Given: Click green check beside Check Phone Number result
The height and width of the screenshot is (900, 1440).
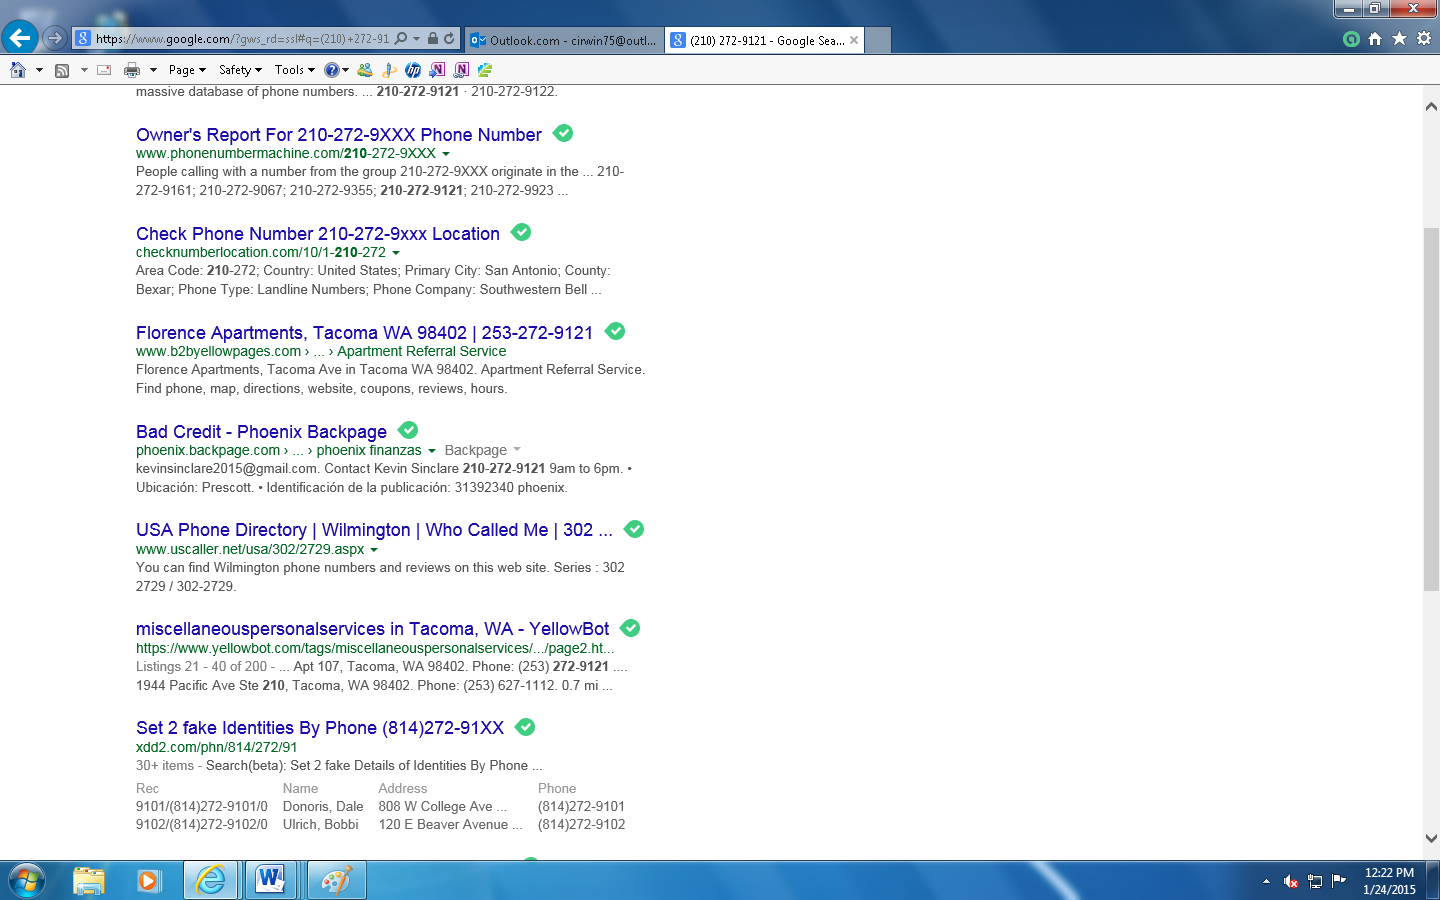Looking at the screenshot, I should [521, 232].
